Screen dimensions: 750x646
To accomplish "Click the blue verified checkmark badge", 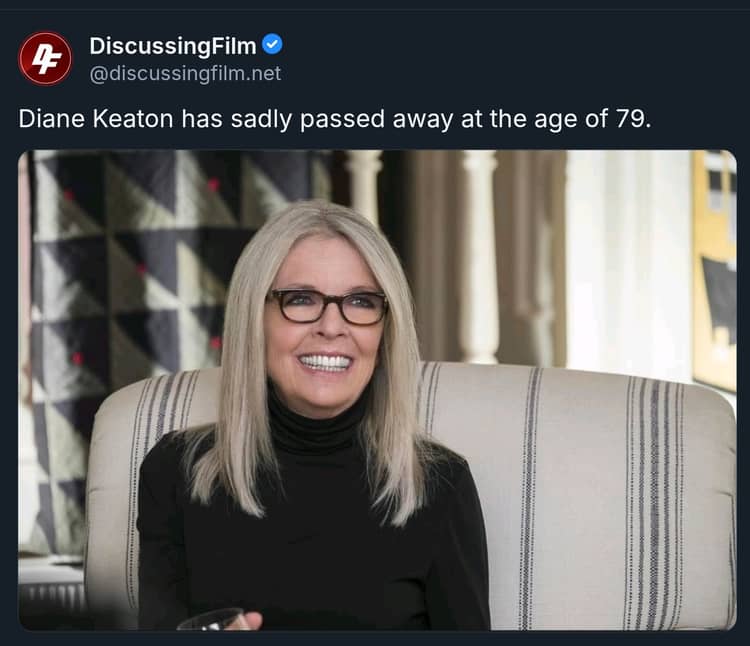I will click(272, 45).
